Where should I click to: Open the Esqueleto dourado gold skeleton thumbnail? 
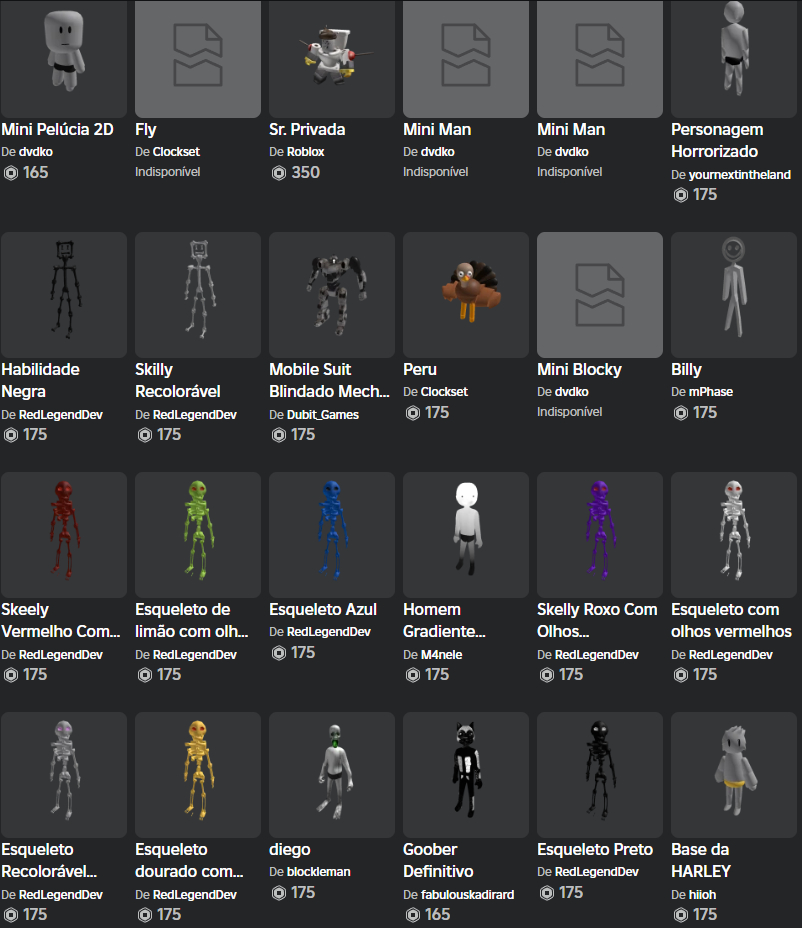198,775
